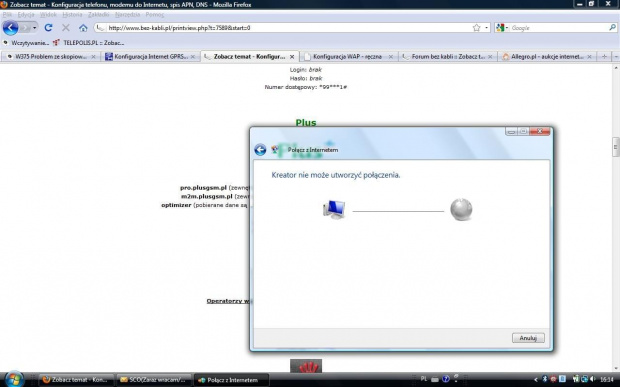Open the Windows Start orb
The height and width of the screenshot is (387, 620).
click(14, 379)
